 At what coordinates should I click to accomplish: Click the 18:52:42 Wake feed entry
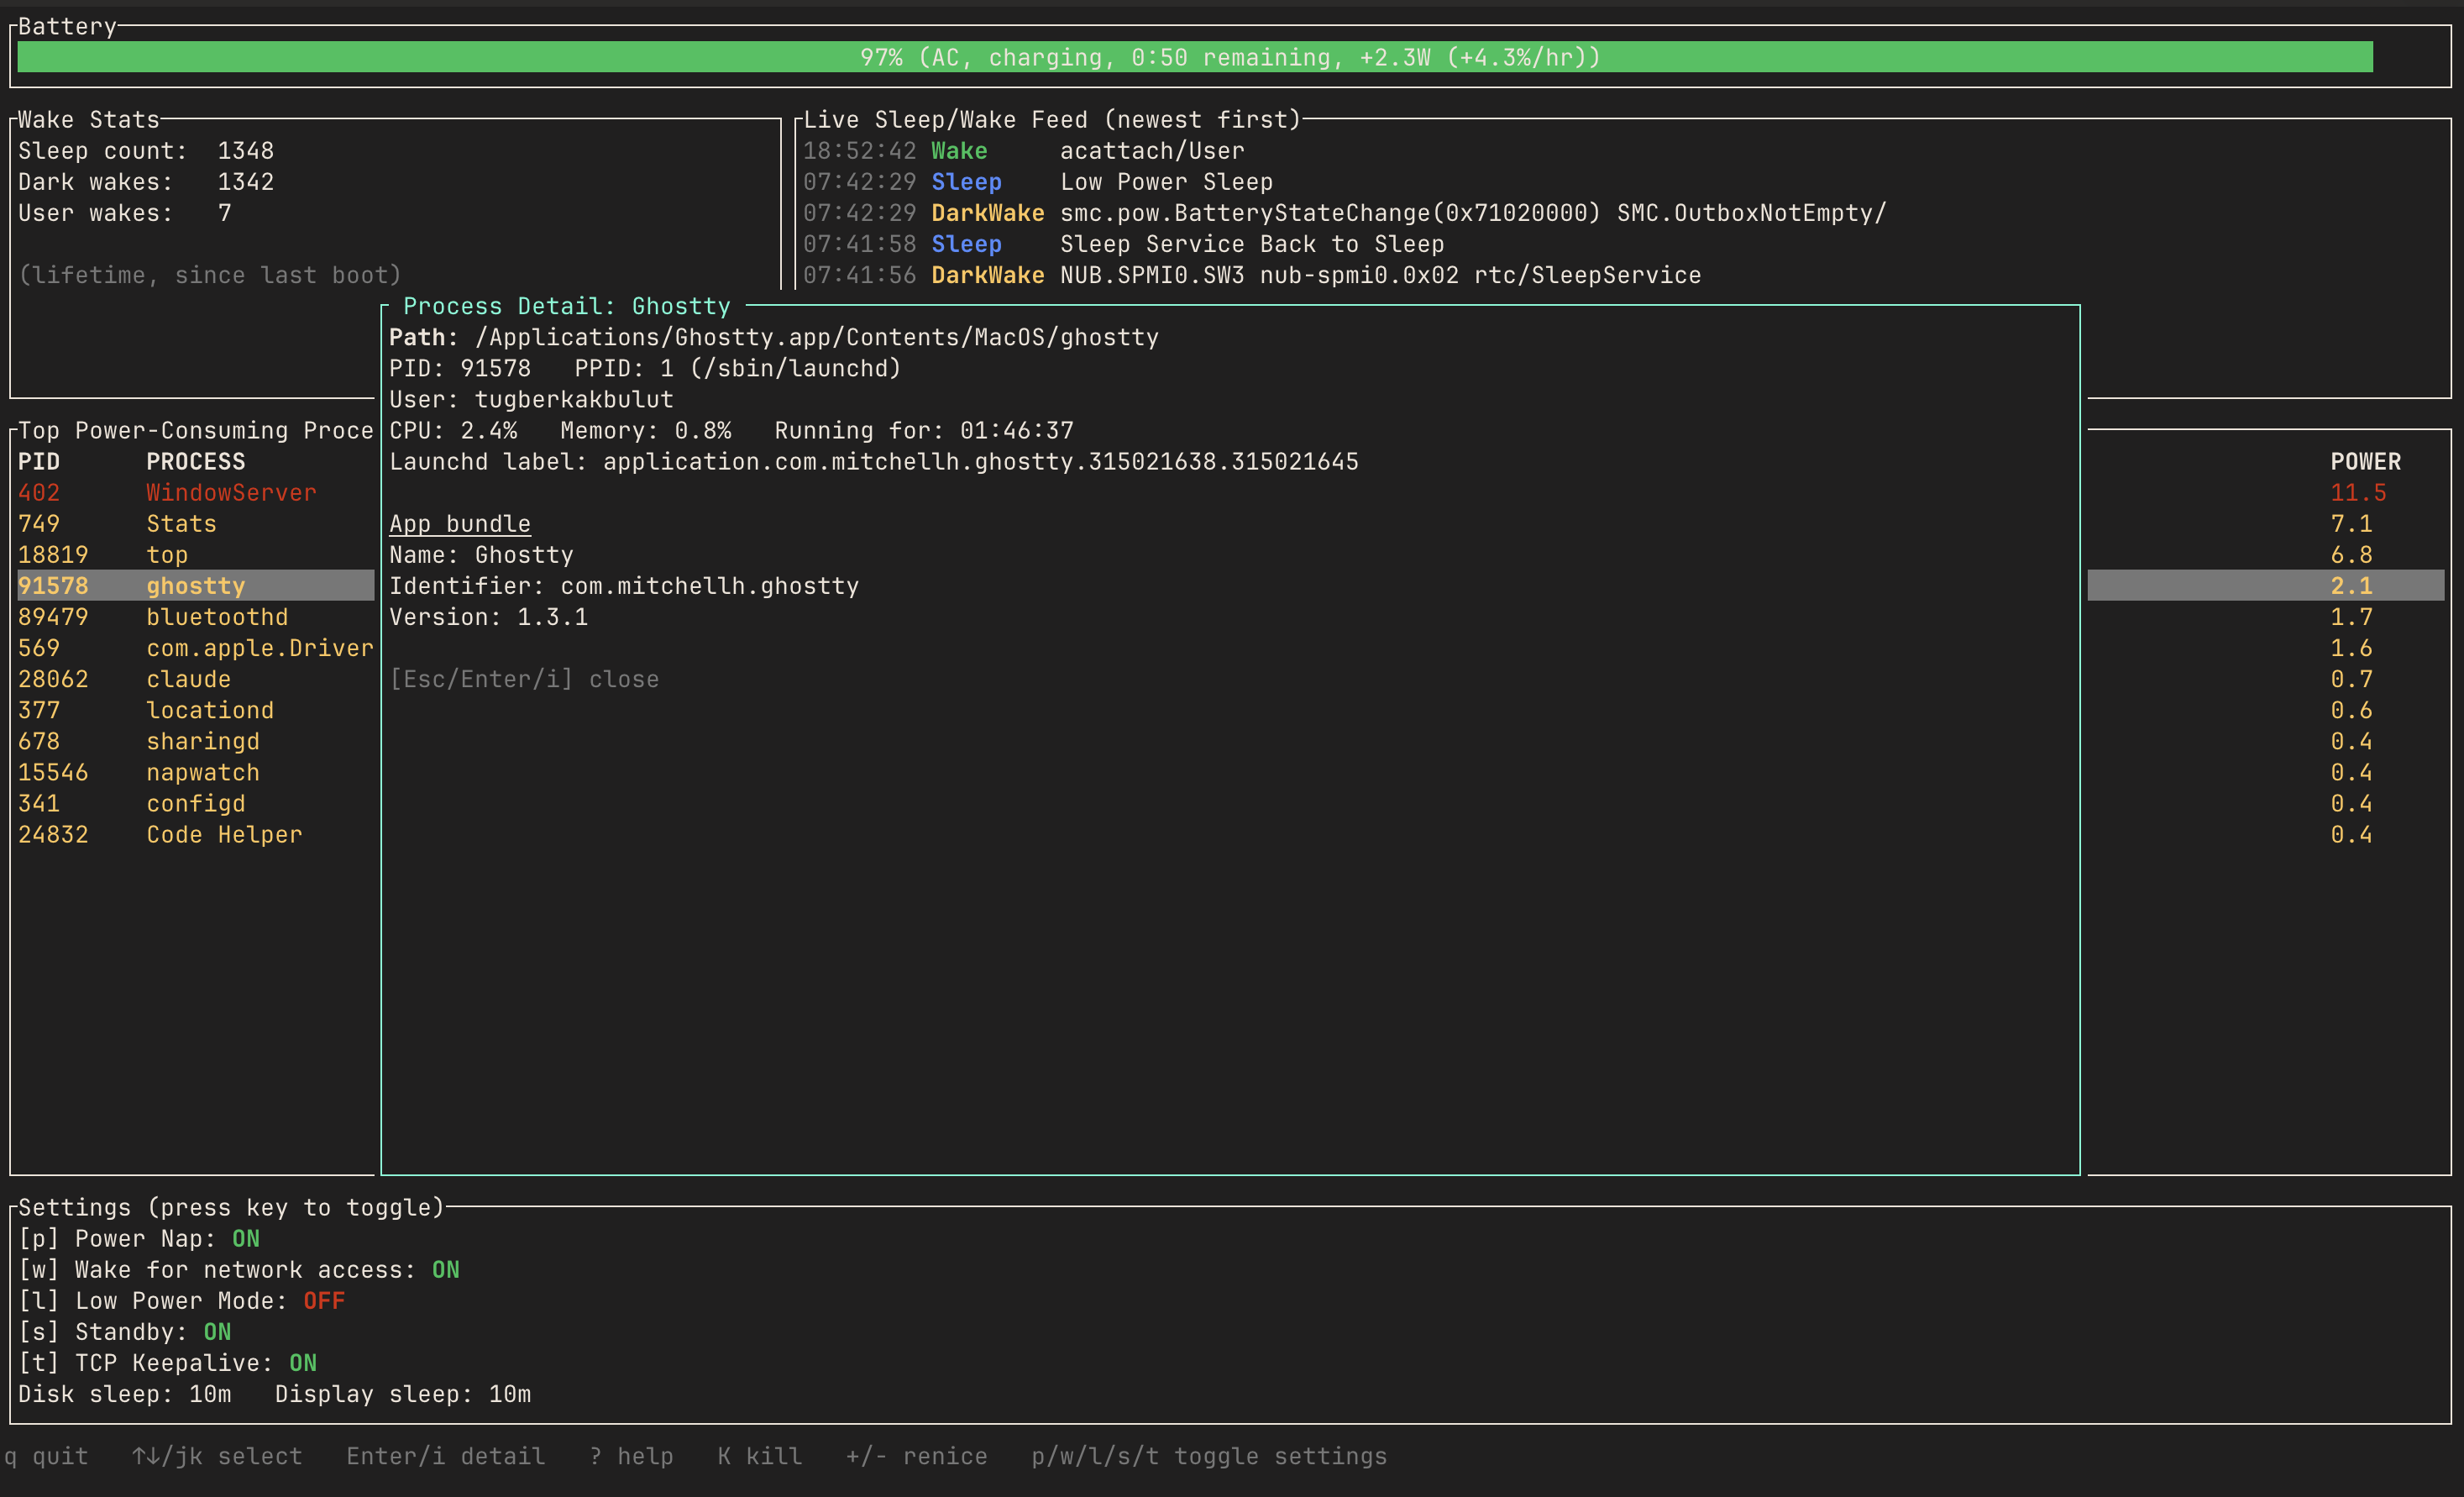[x=1024, y=150]
